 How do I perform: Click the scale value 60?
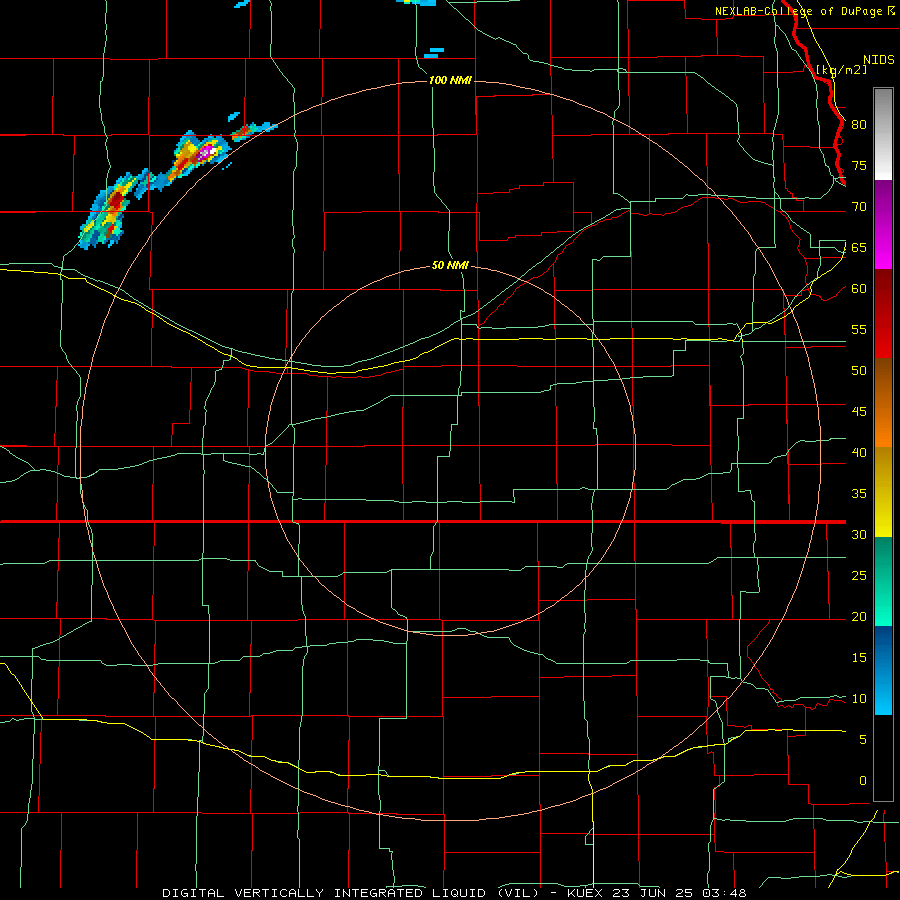[x=859, y=288]
